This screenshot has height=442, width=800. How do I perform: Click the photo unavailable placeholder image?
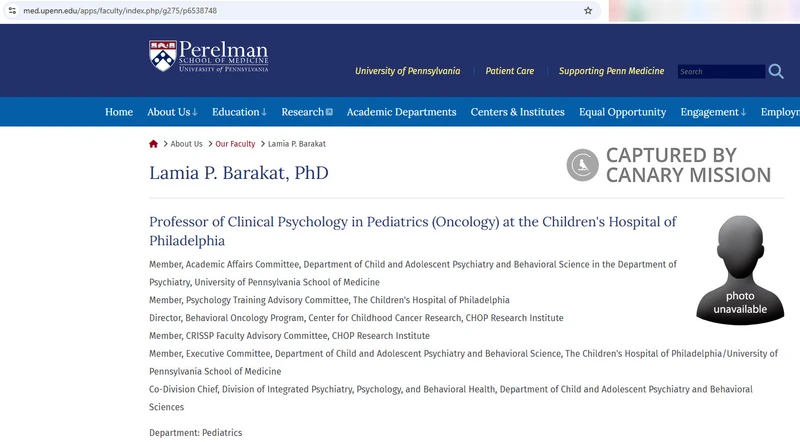pos(740,269)
